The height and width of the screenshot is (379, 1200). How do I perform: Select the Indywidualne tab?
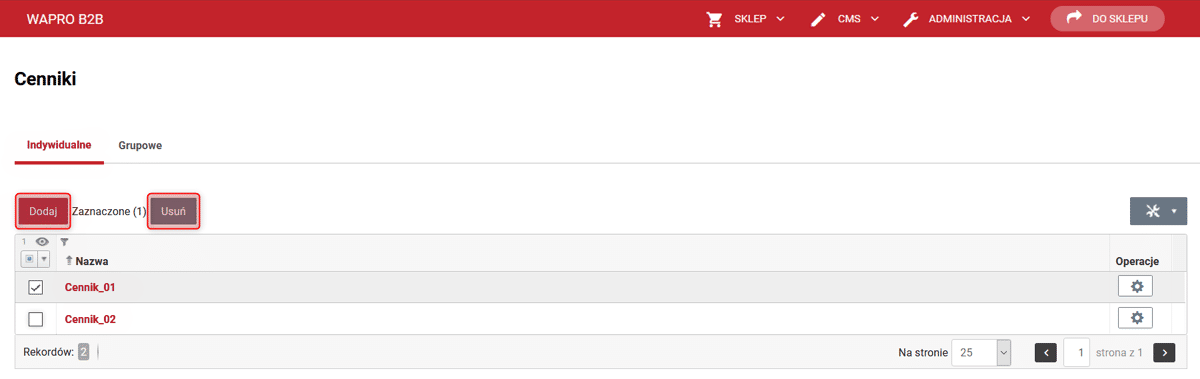(x=59, y=145)
